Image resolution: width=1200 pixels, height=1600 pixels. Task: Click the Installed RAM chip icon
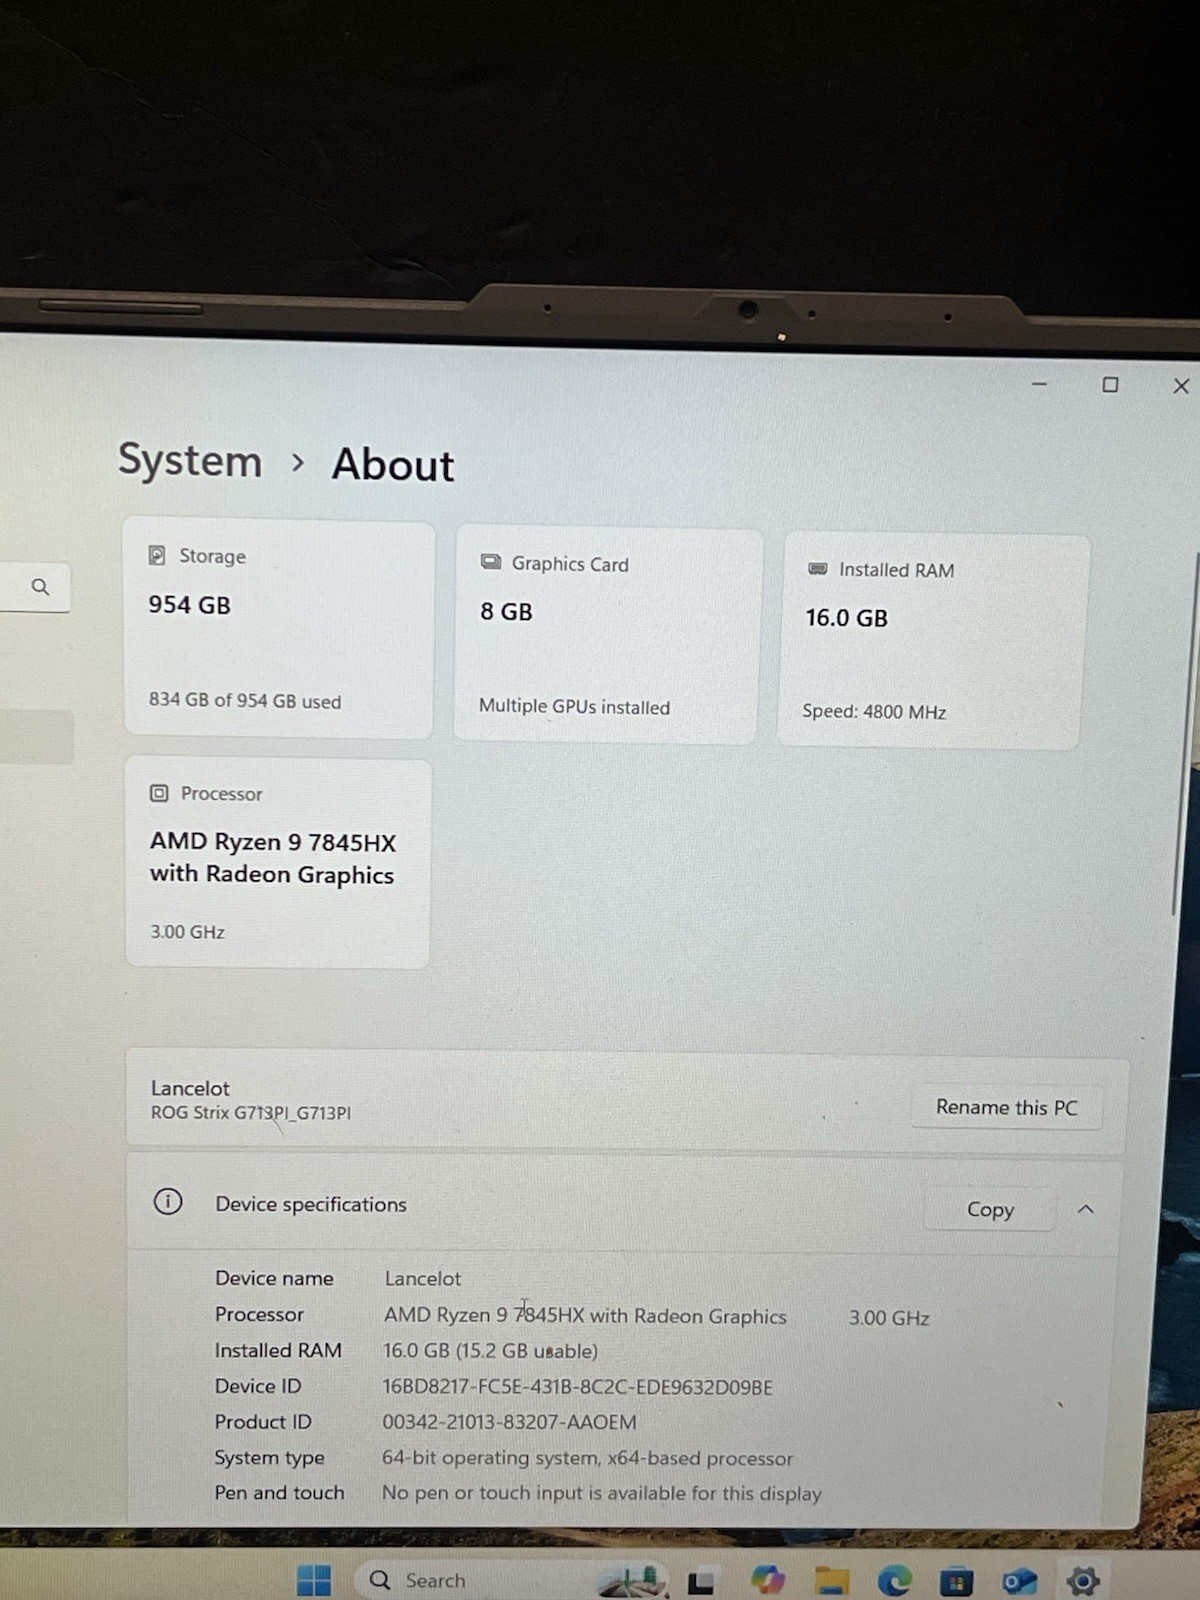[817, 568]
